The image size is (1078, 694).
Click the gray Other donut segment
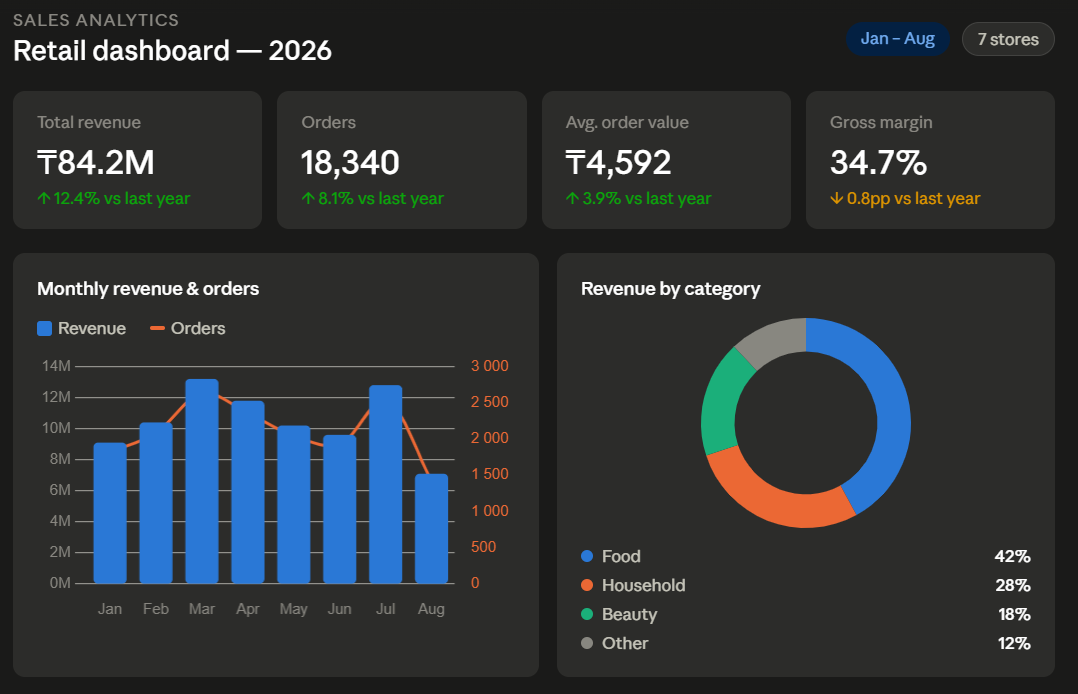point(775,340)
